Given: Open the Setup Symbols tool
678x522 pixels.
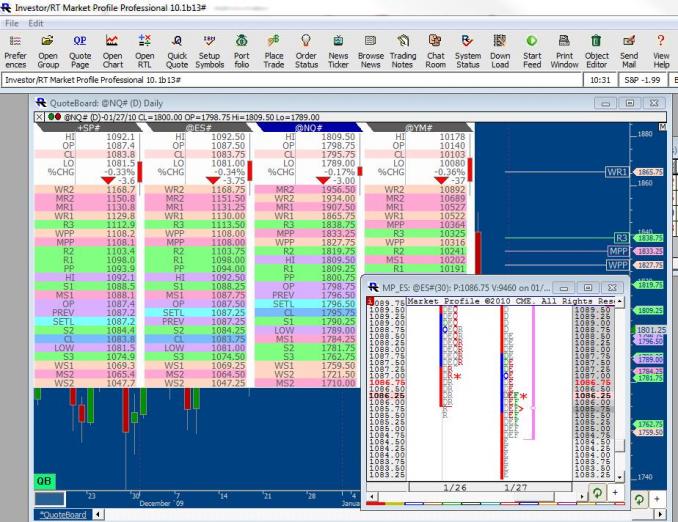Looking at the screenshot, I should pos(209,51).
